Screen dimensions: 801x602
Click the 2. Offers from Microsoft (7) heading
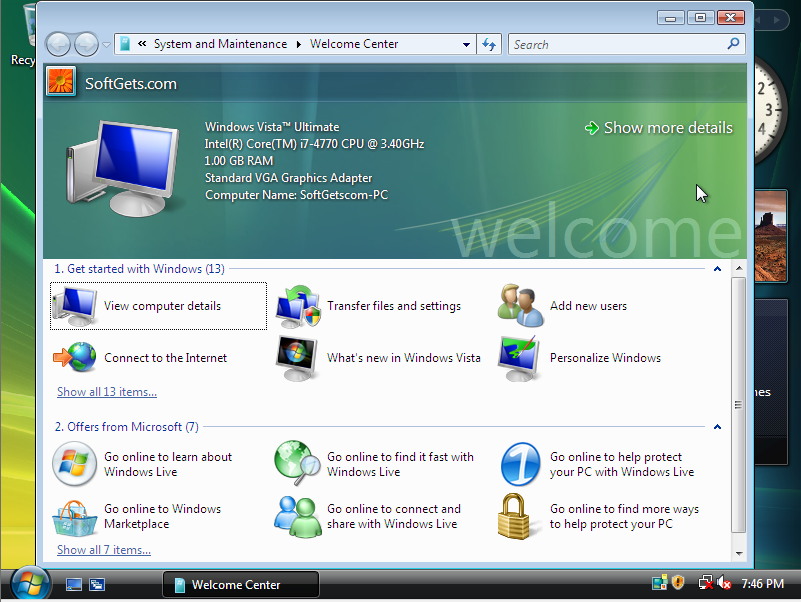(x=127, y=427)
